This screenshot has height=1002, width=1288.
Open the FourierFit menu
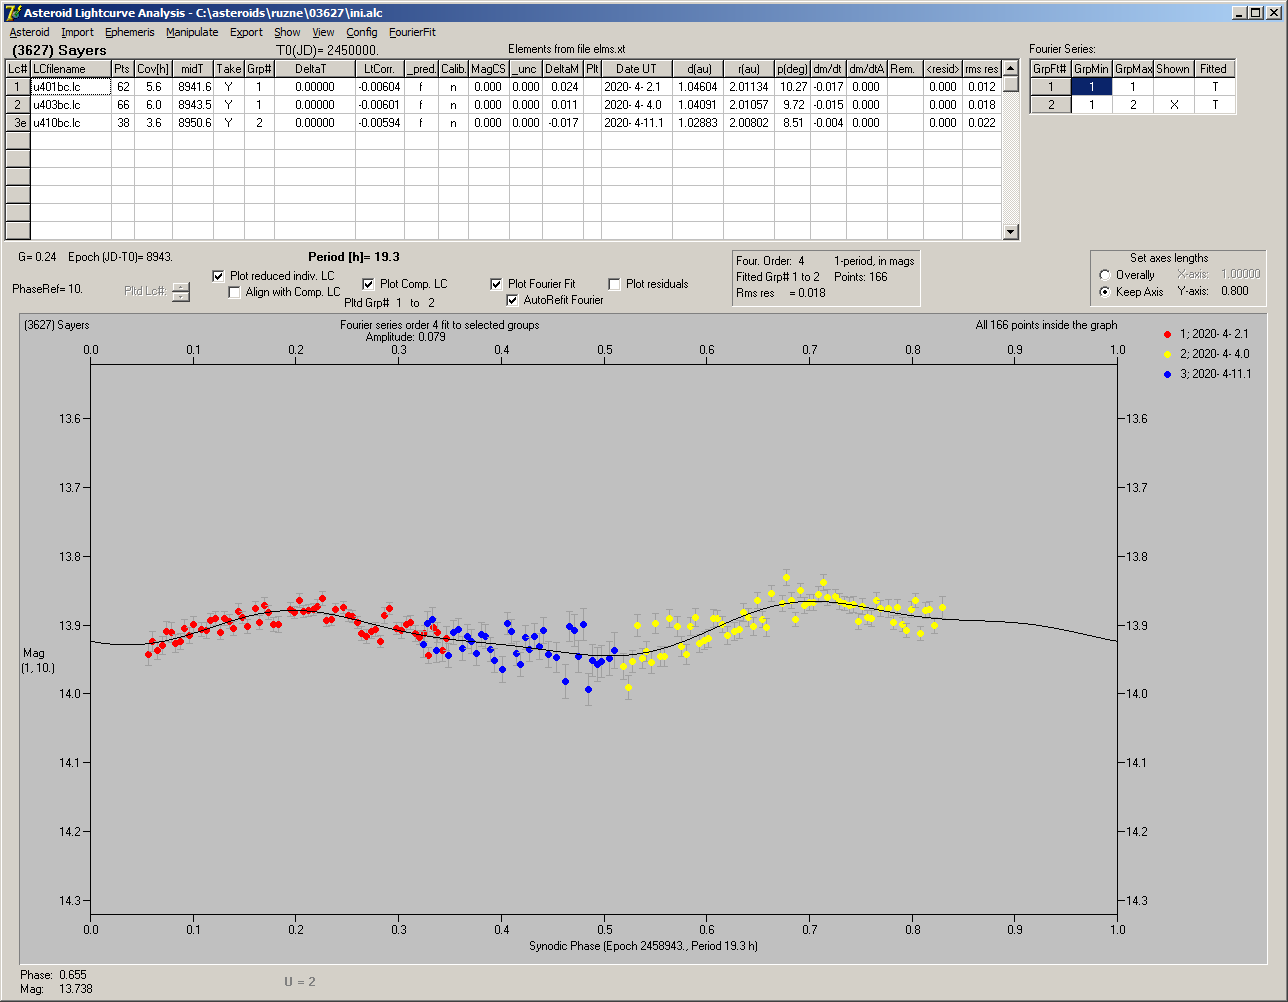(x=412, y=32)
